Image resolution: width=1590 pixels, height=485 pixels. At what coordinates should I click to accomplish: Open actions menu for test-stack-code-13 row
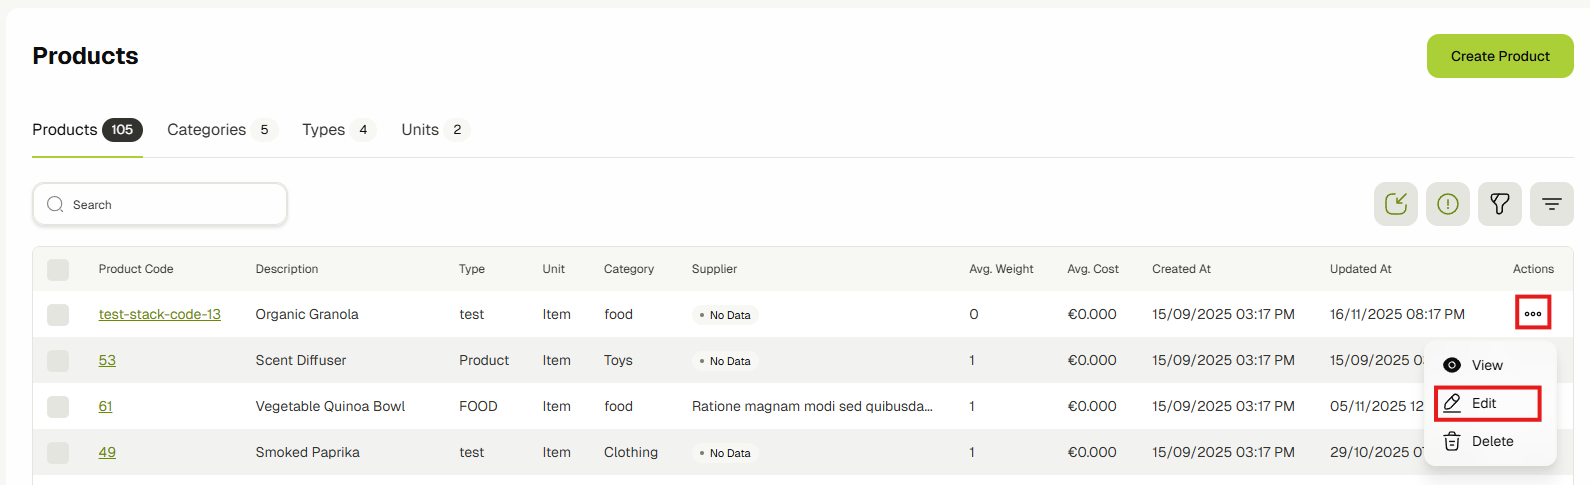pyautogui.click(x=1532, y=313)
